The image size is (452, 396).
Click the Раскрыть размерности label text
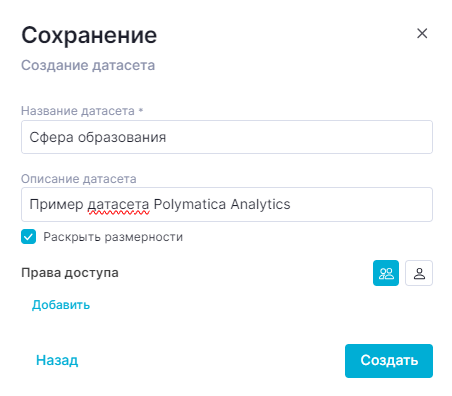click(x=113, y=237)
